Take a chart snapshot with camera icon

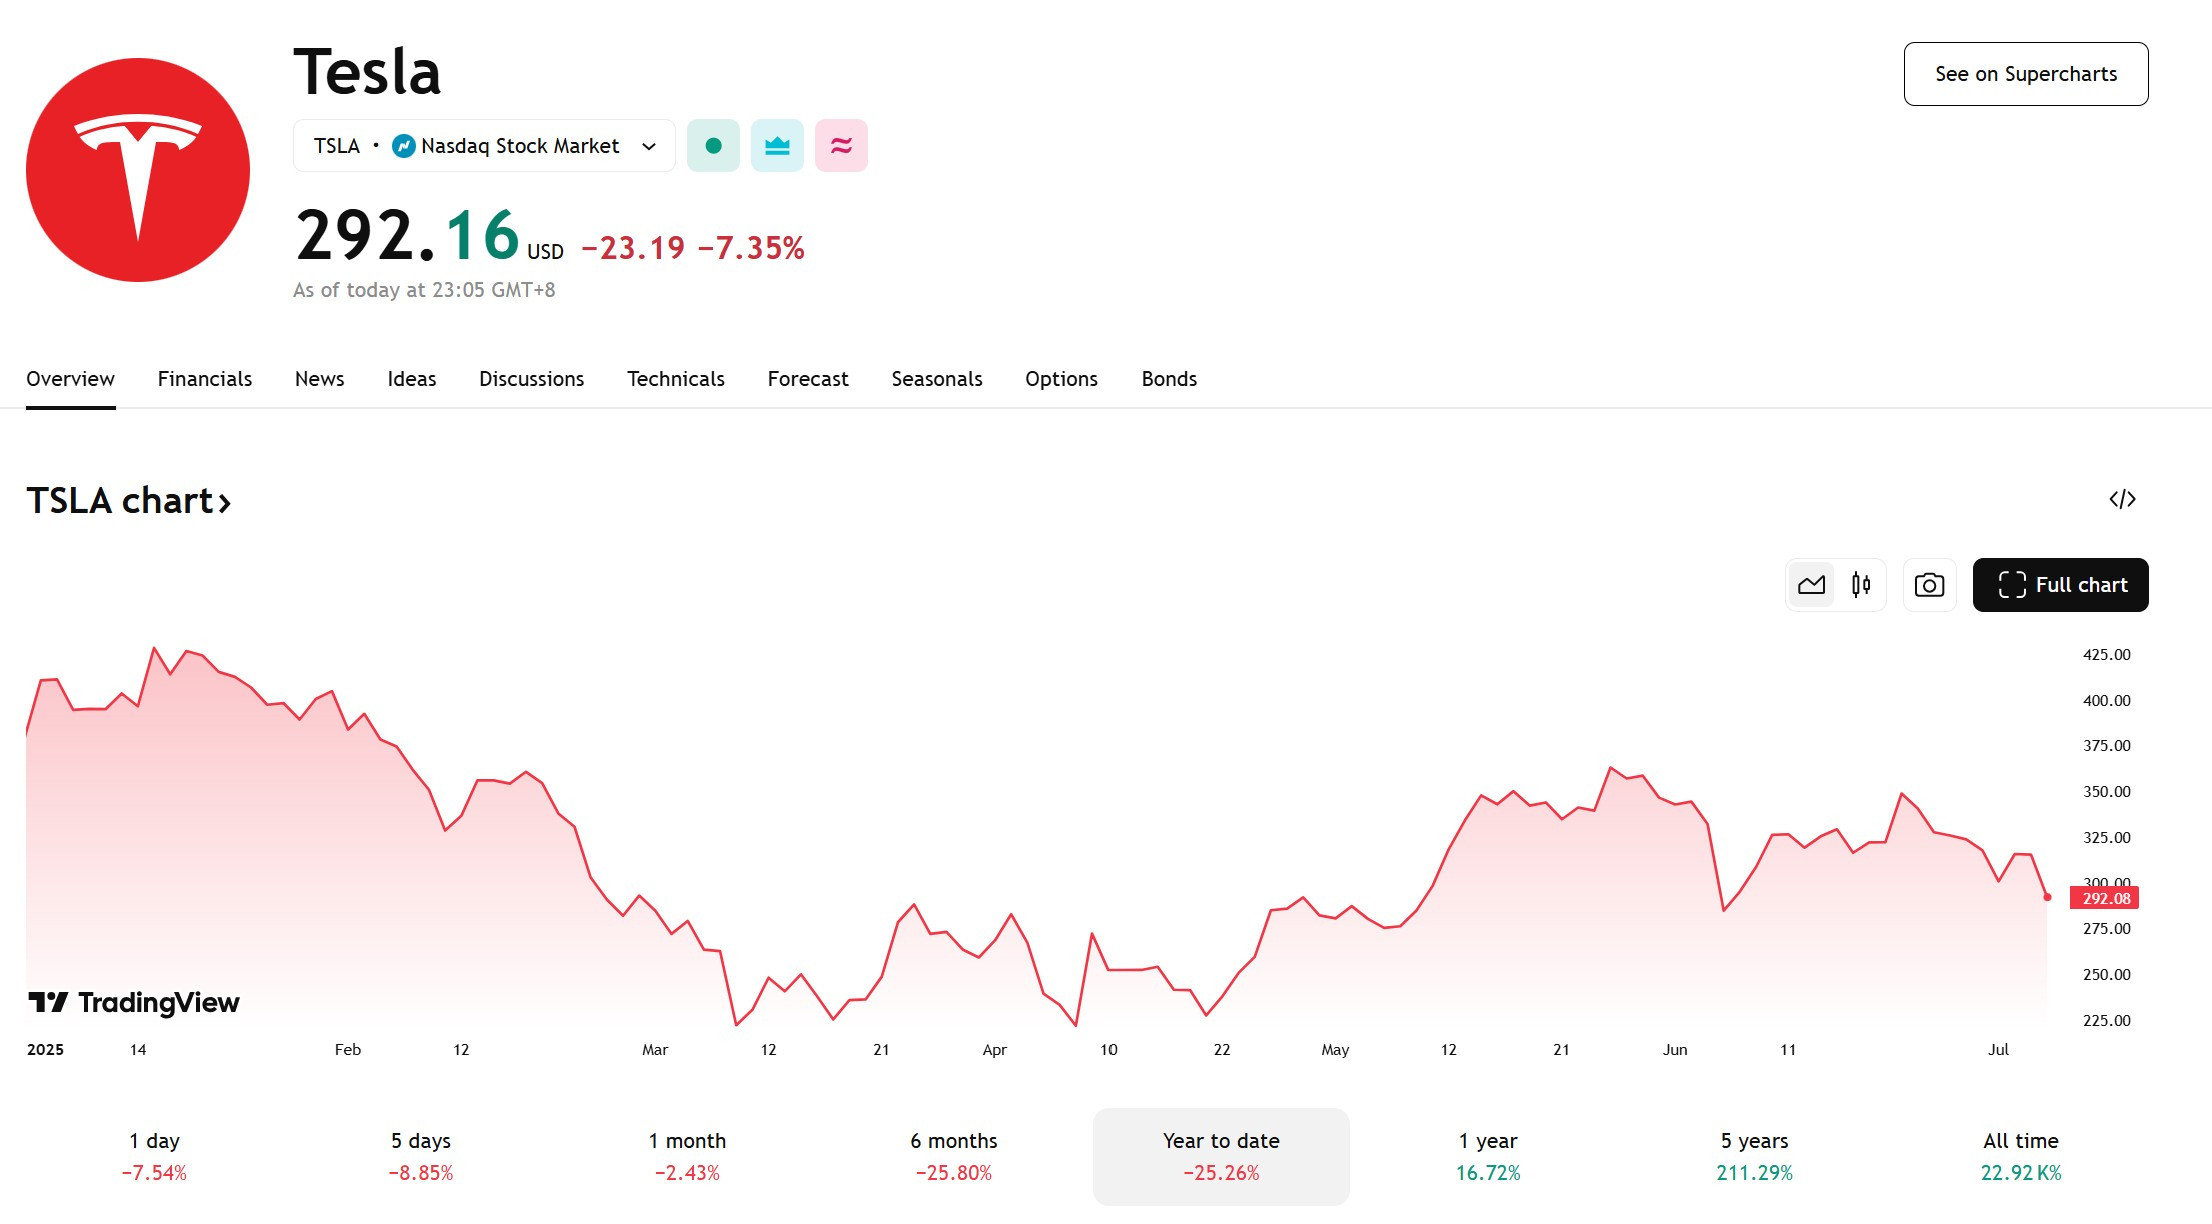click(1929, 585)
